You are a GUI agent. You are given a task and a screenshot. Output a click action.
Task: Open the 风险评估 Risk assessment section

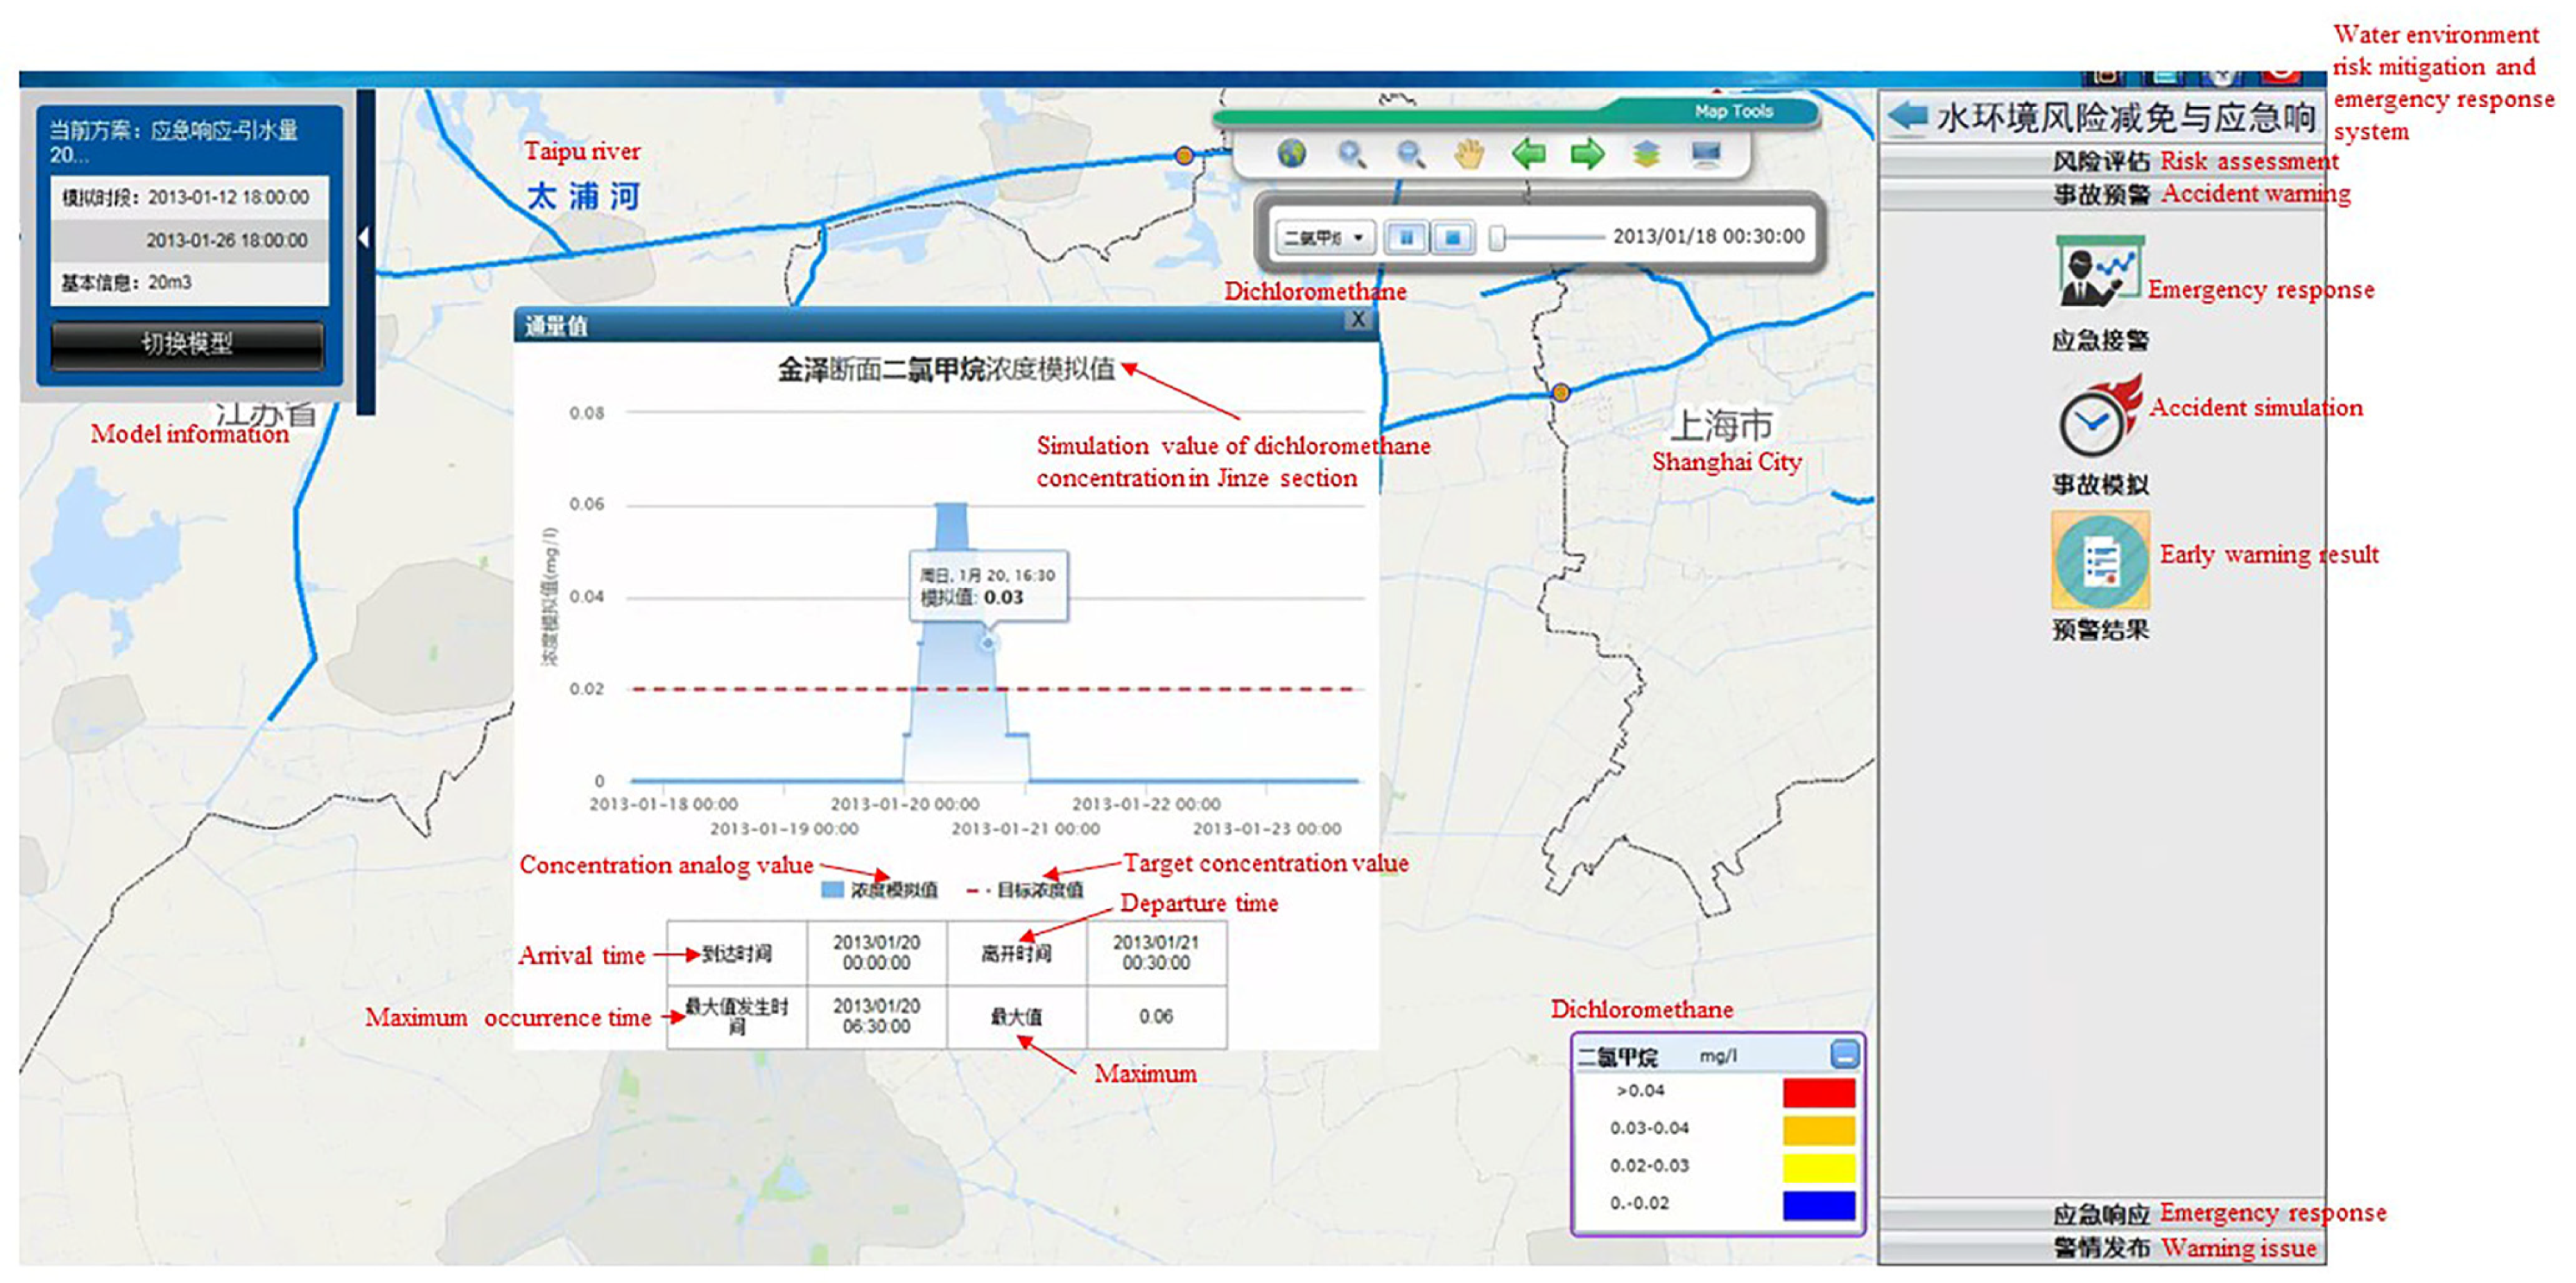[2100, 162]
